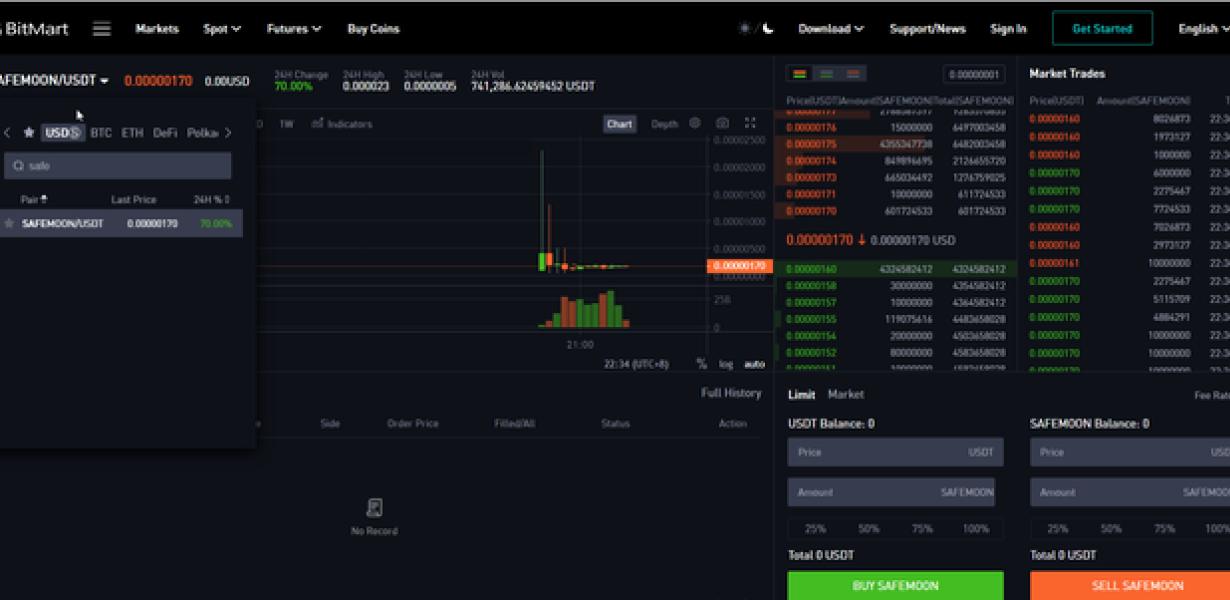Screen dimensions: 1230x600
Task: Select the DeFi market tab
Action: pyautogui.click(x=165, y=132)
